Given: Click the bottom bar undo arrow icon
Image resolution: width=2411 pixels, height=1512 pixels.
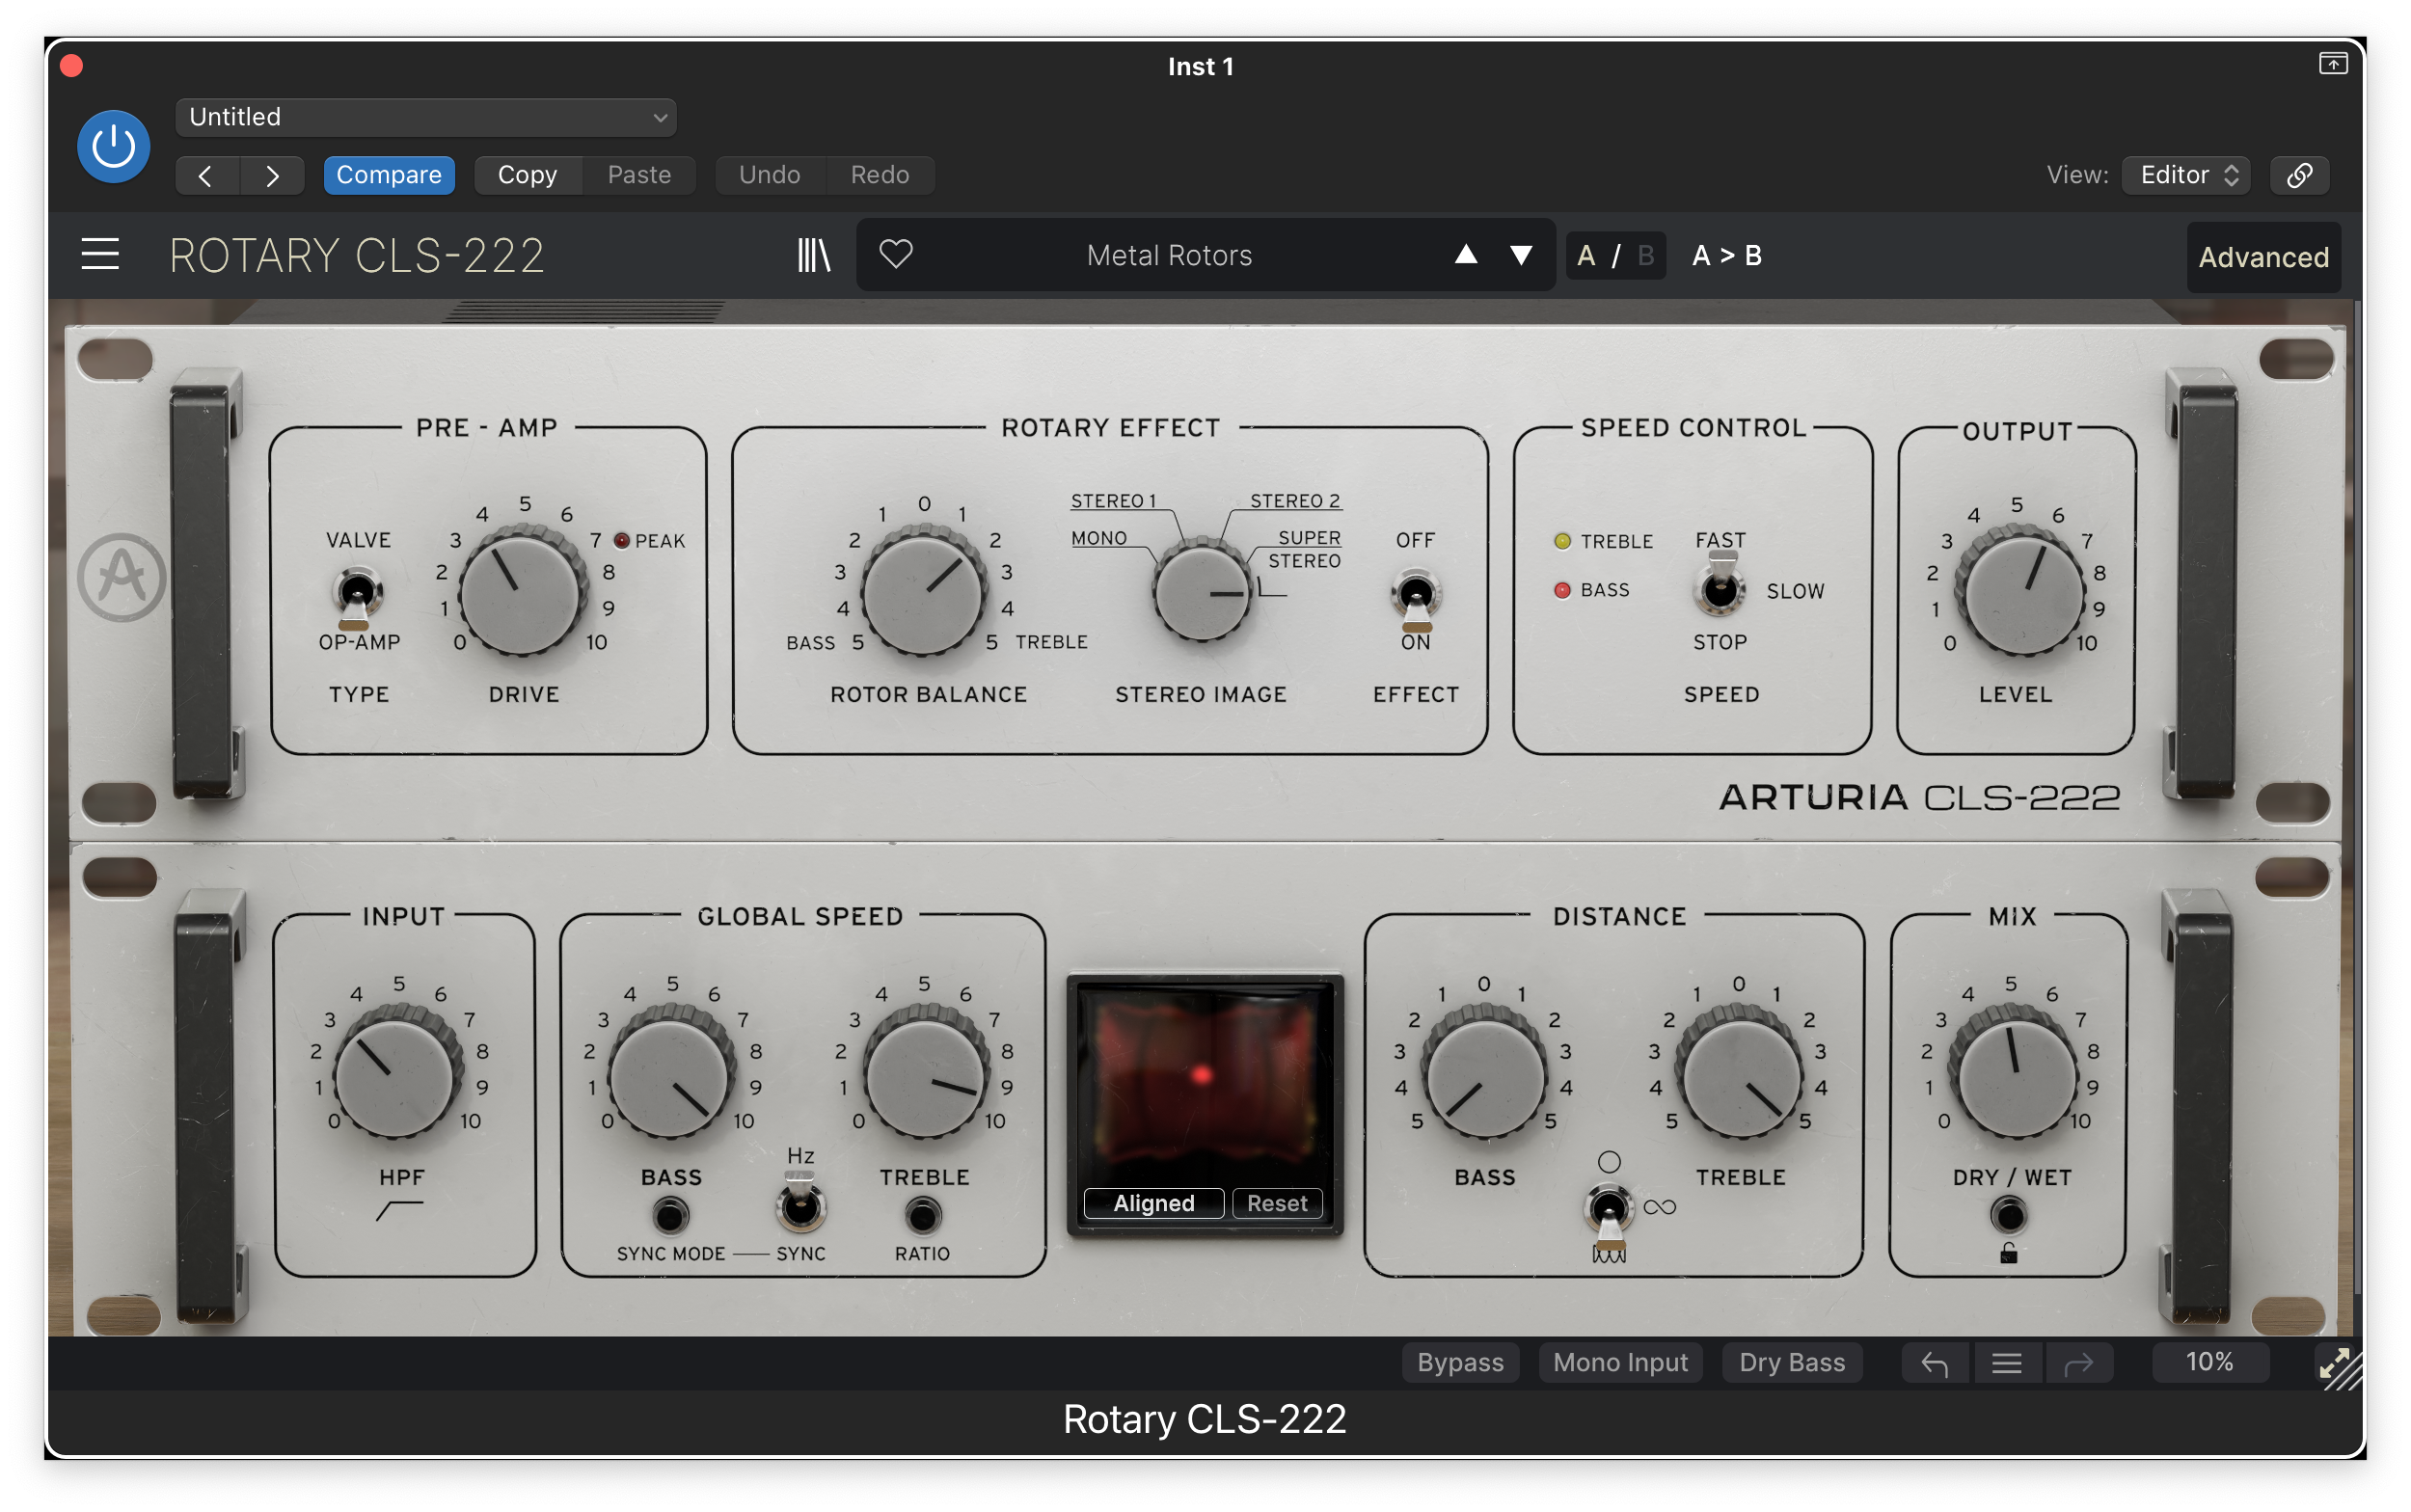Looking at the screenshot, I should (1935, 1363).
